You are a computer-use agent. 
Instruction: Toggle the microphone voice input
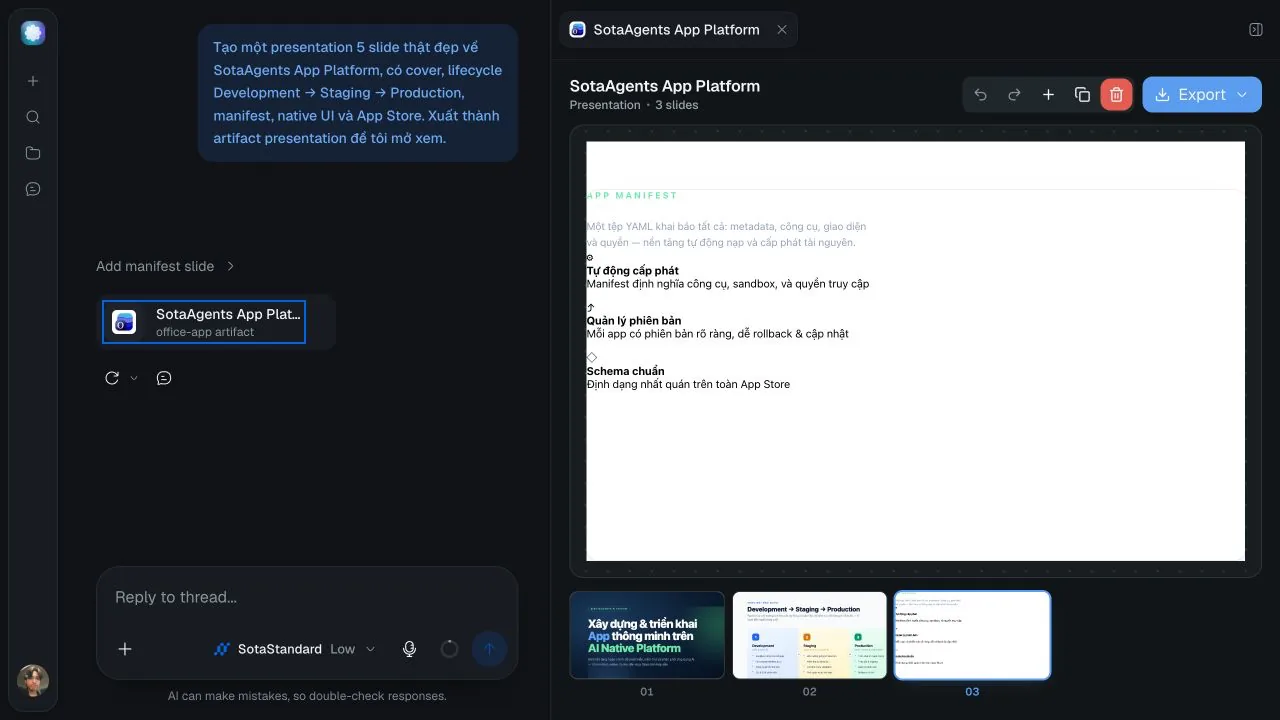(409, 649)
